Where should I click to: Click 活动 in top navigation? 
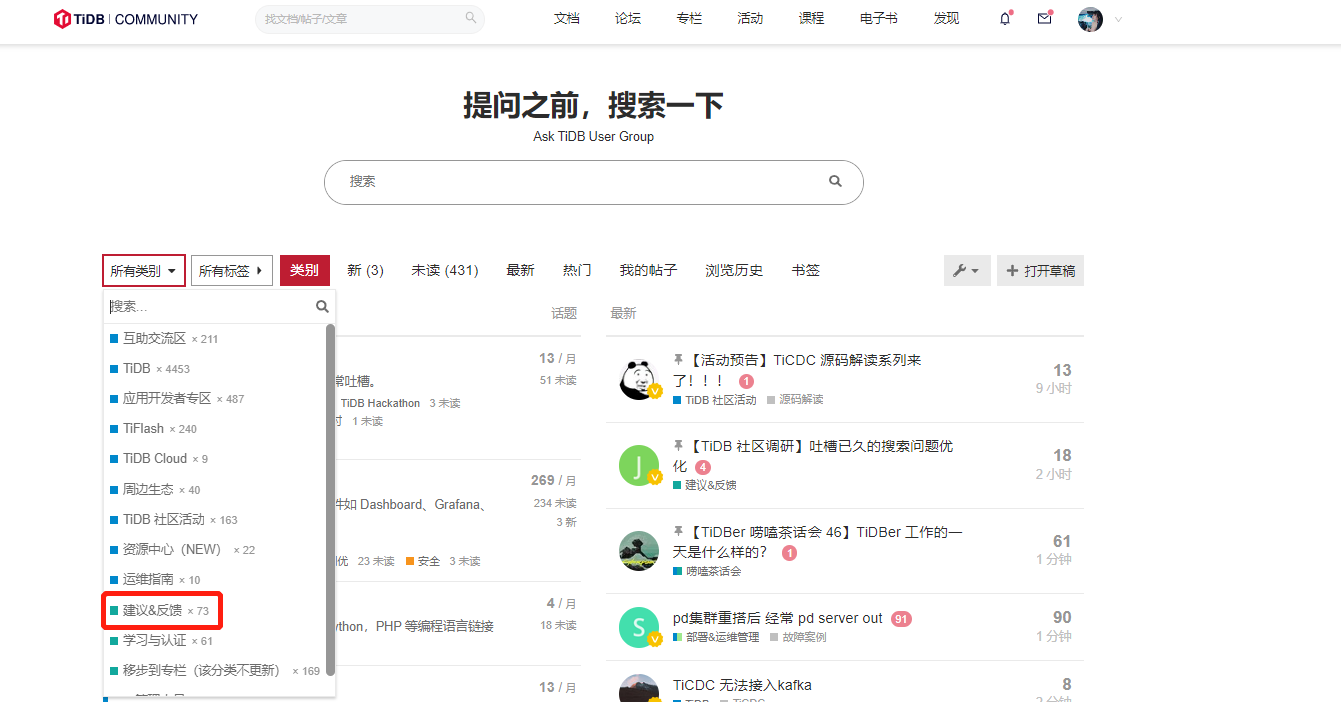[750, 19]
